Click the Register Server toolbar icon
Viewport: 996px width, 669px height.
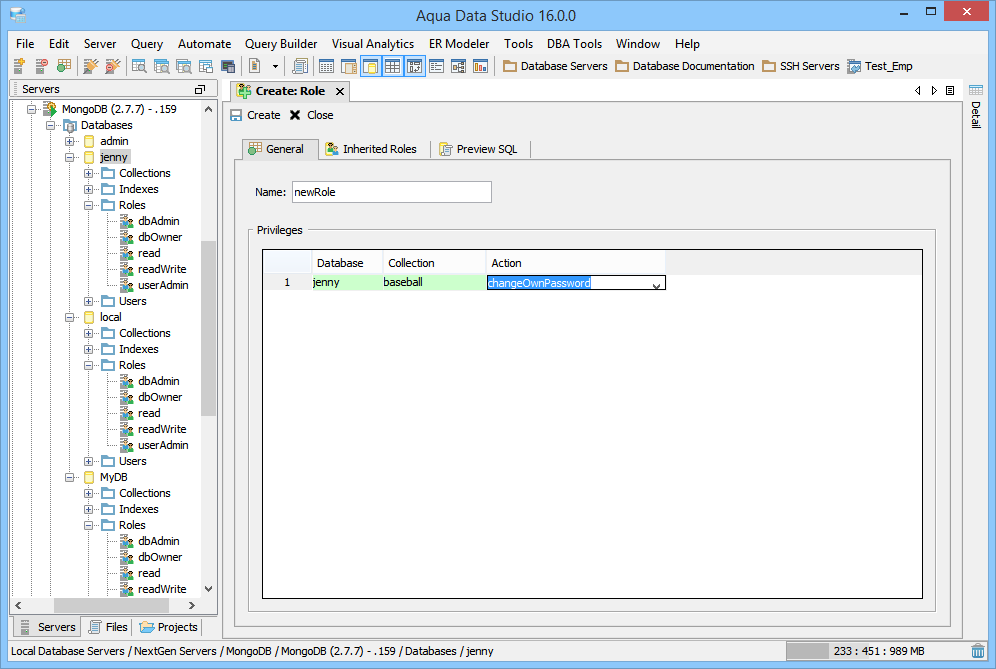19,65
